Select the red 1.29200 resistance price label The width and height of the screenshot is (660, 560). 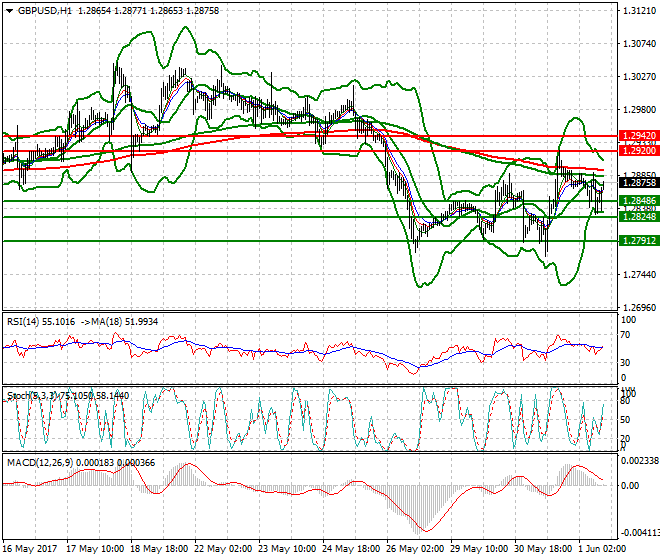click(639, 150)
